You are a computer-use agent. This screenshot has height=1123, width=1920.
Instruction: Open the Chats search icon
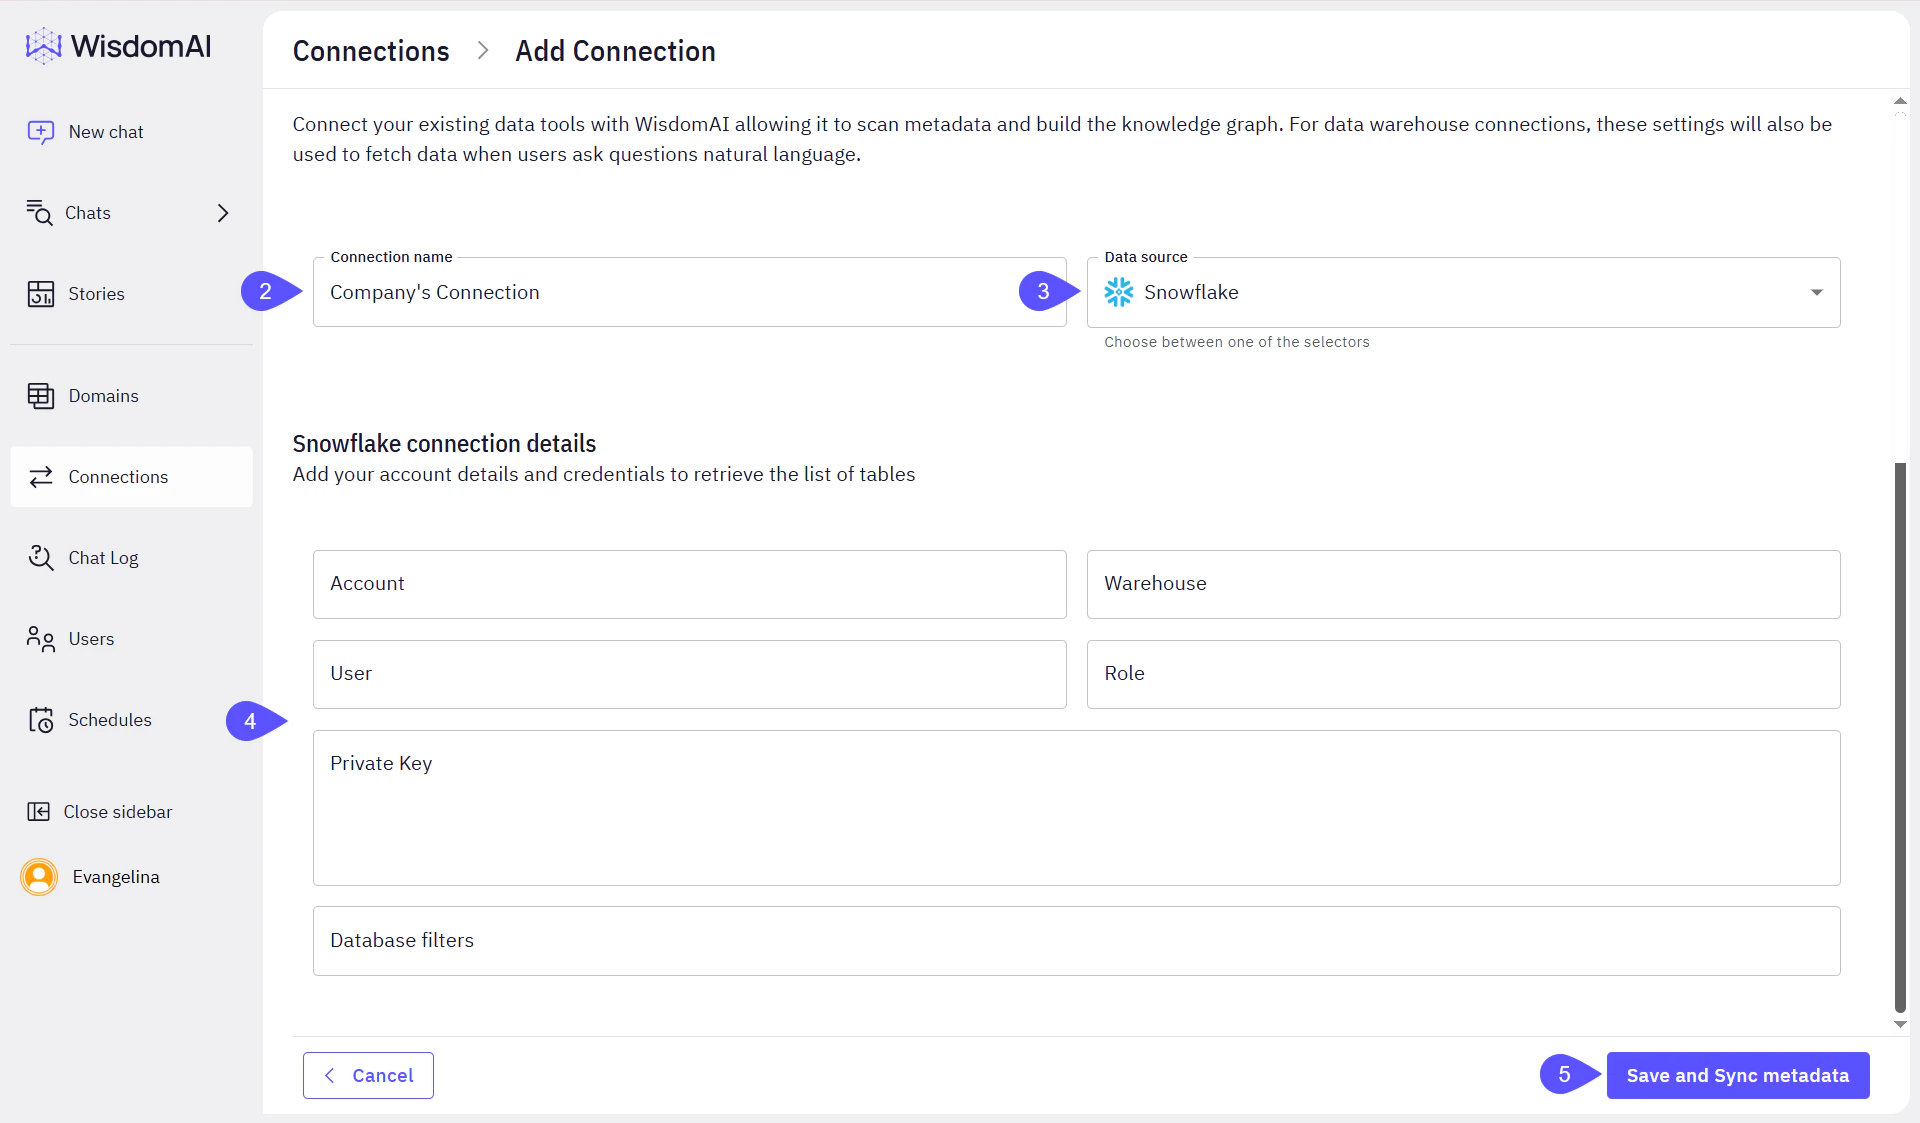[x=40, y=212]
